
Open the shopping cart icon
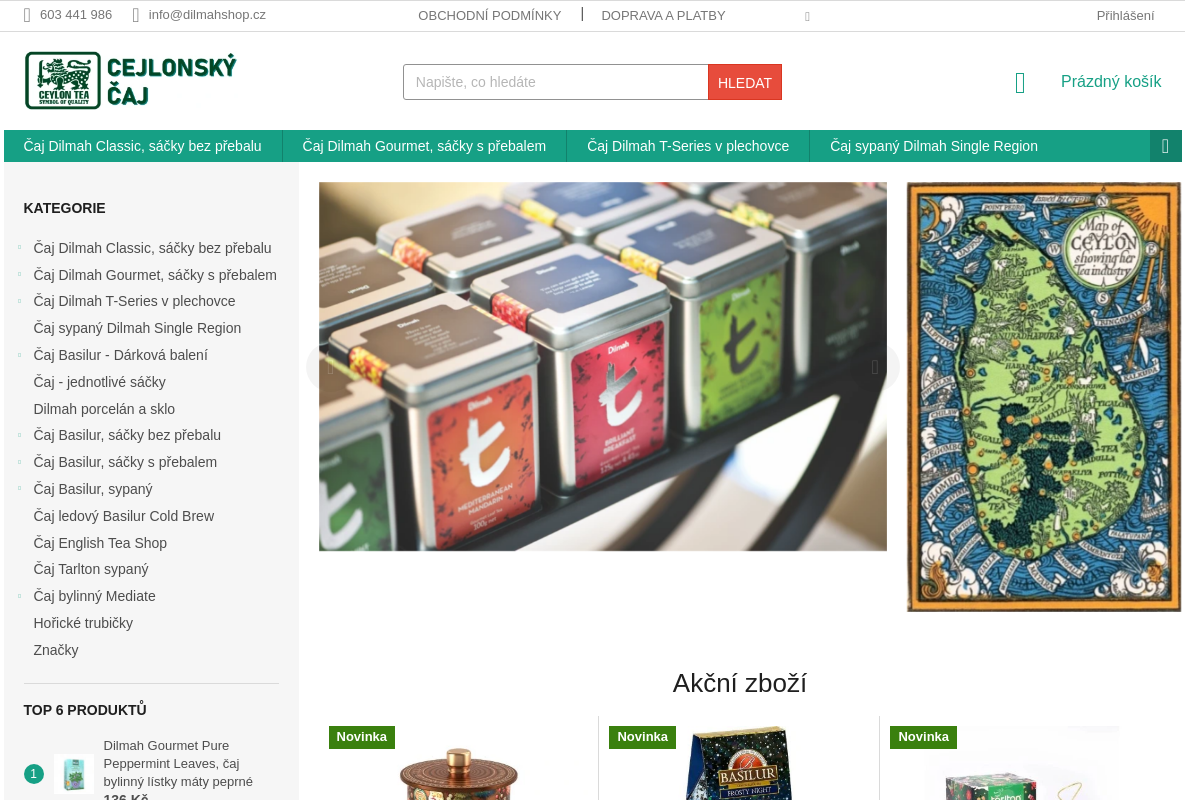tap(1020, 82)
